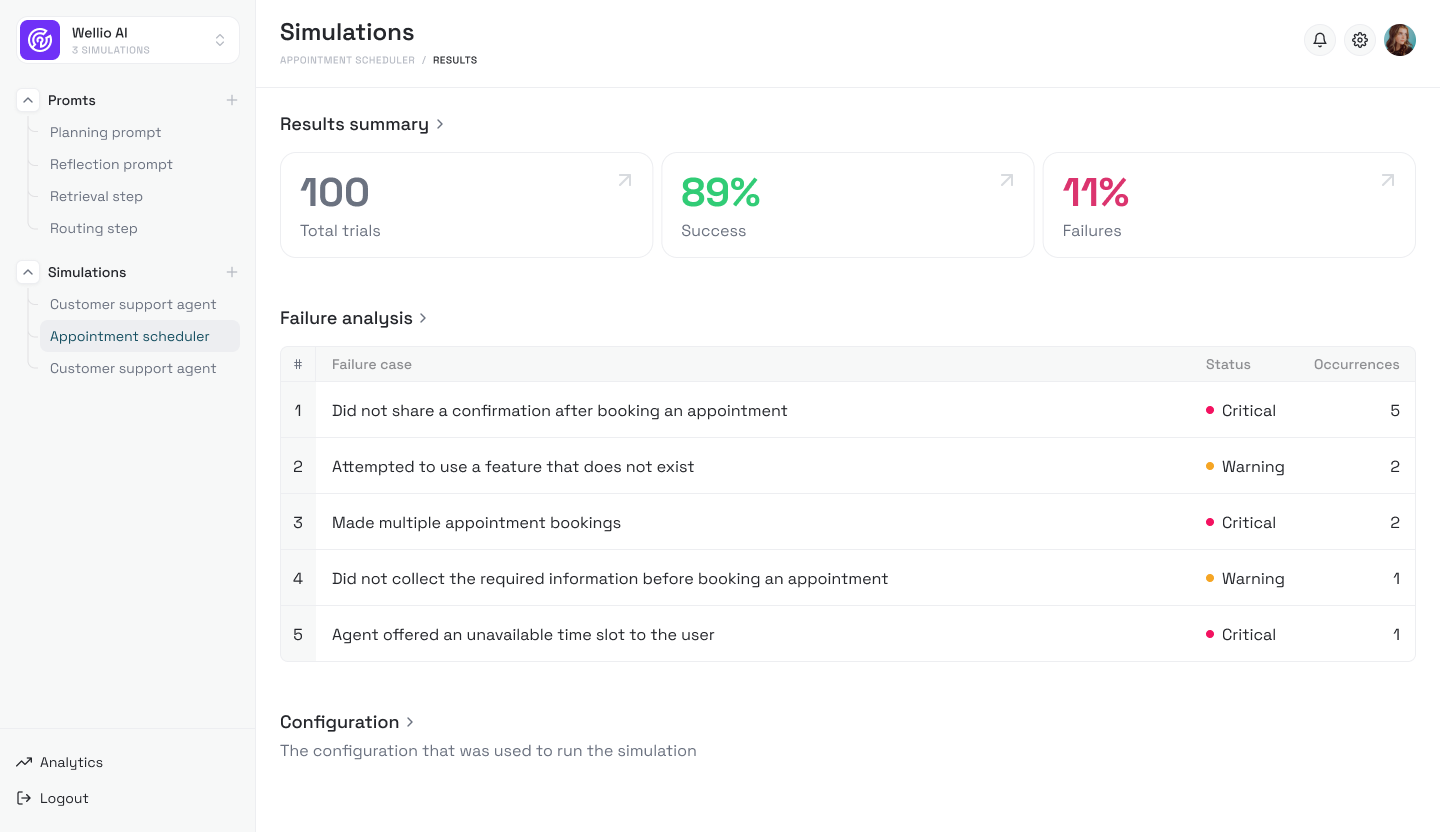
Task: Collapse the Promts section
Action: [28, 100]
